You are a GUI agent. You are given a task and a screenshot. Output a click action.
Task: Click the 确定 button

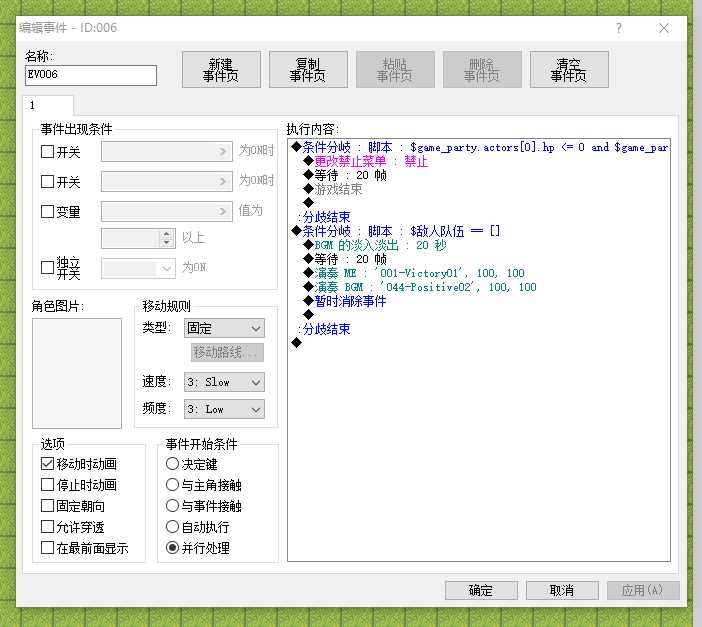point(481,590)
